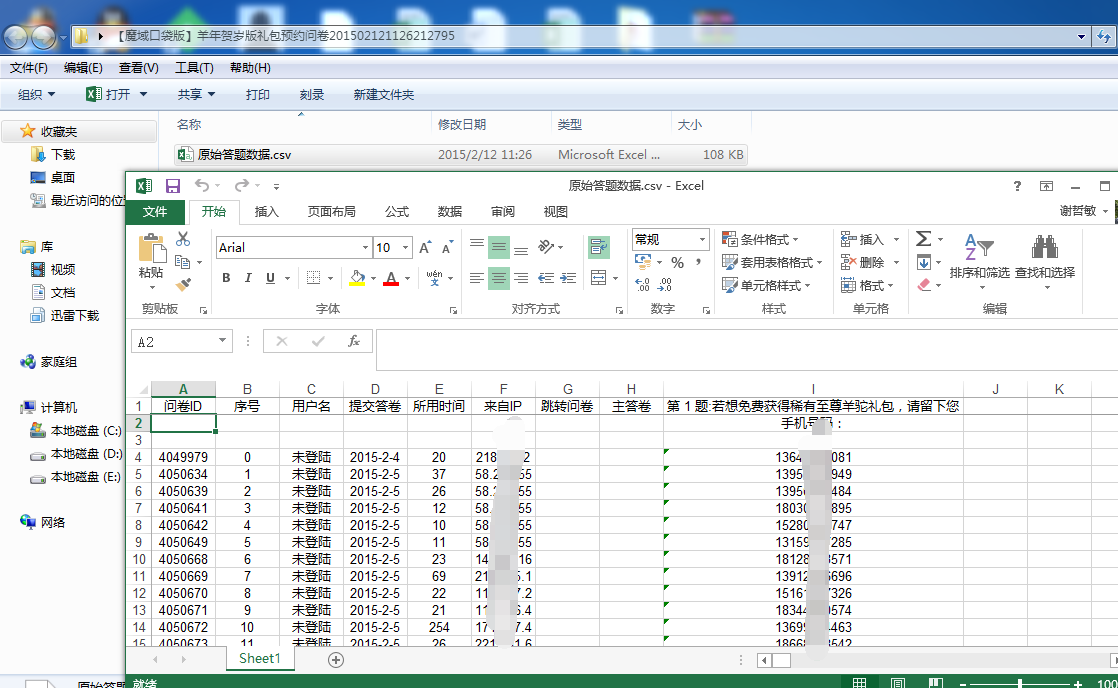Select the Sheet1 tab
This screenshot has height=688, width=1118.
260,658
